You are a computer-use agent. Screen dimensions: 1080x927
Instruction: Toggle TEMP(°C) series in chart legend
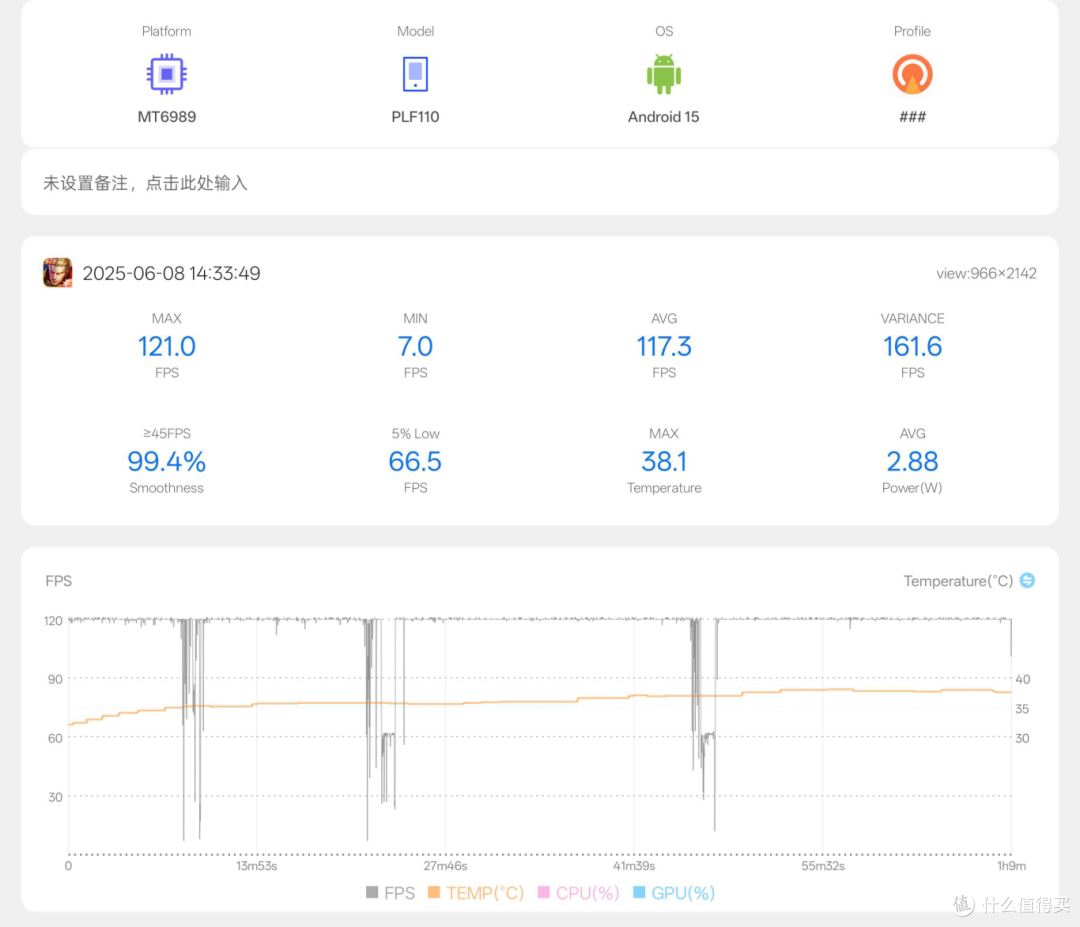(x=476, y=893)
